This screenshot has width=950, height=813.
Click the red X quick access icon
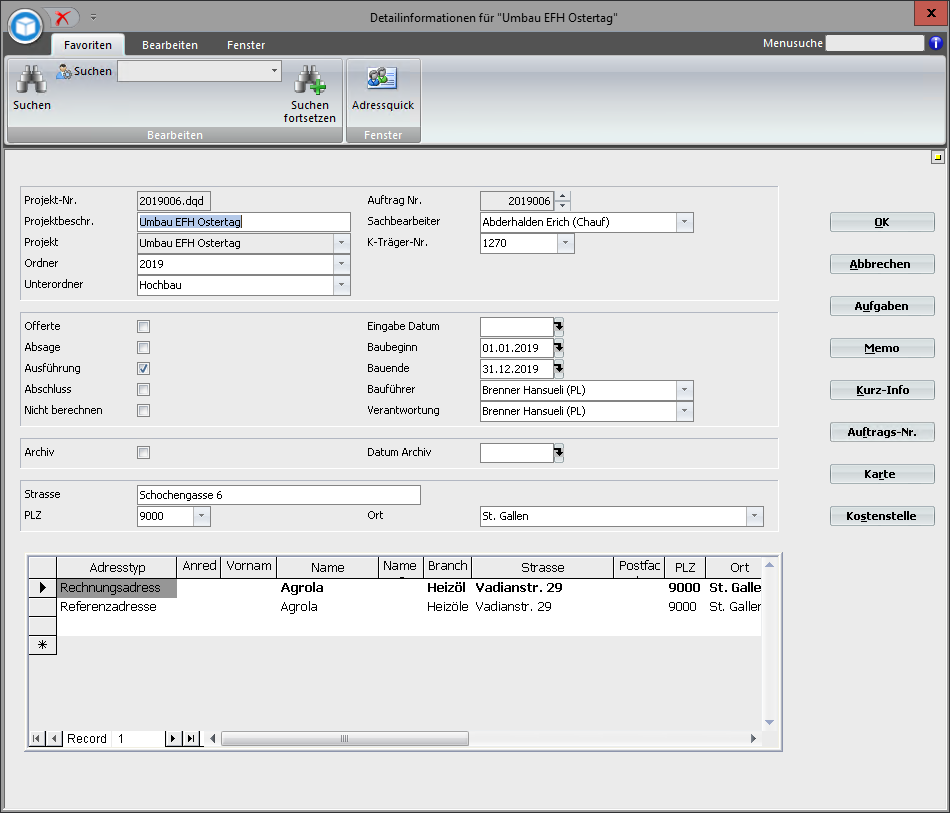63,17
